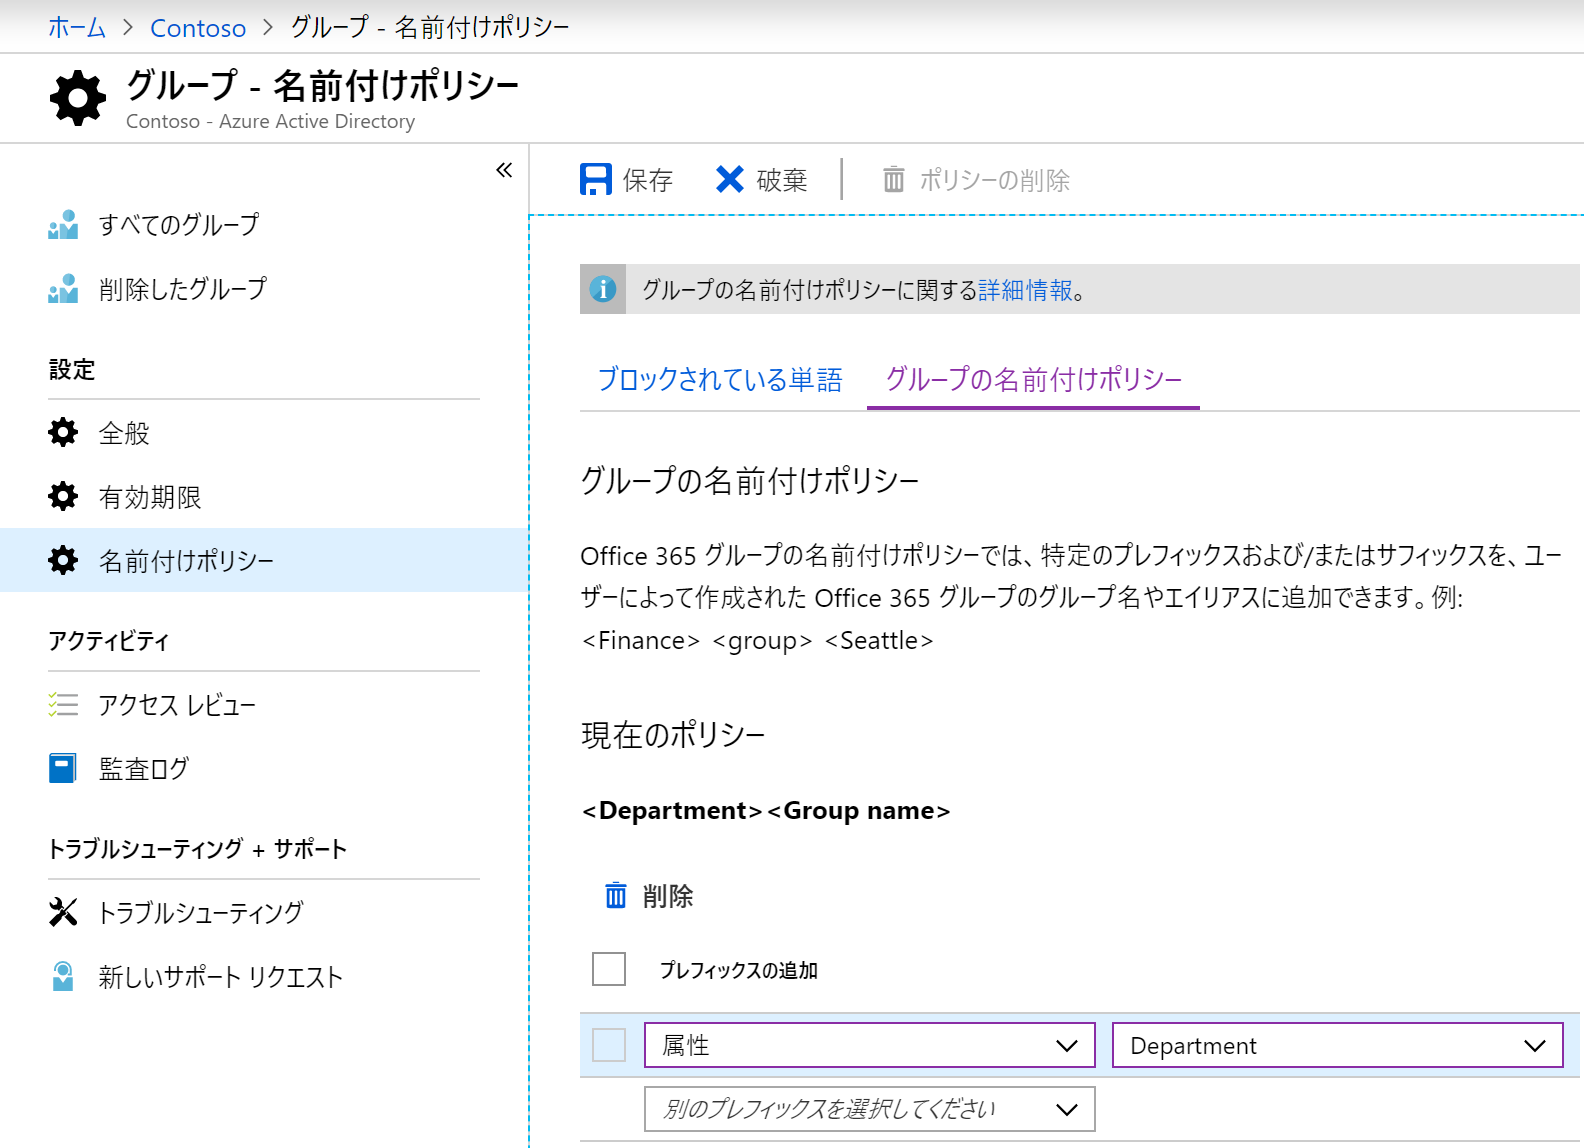Click the blue X discard icon
This screenshot has width=1584, height=1148.
click(x=730, y=180)
